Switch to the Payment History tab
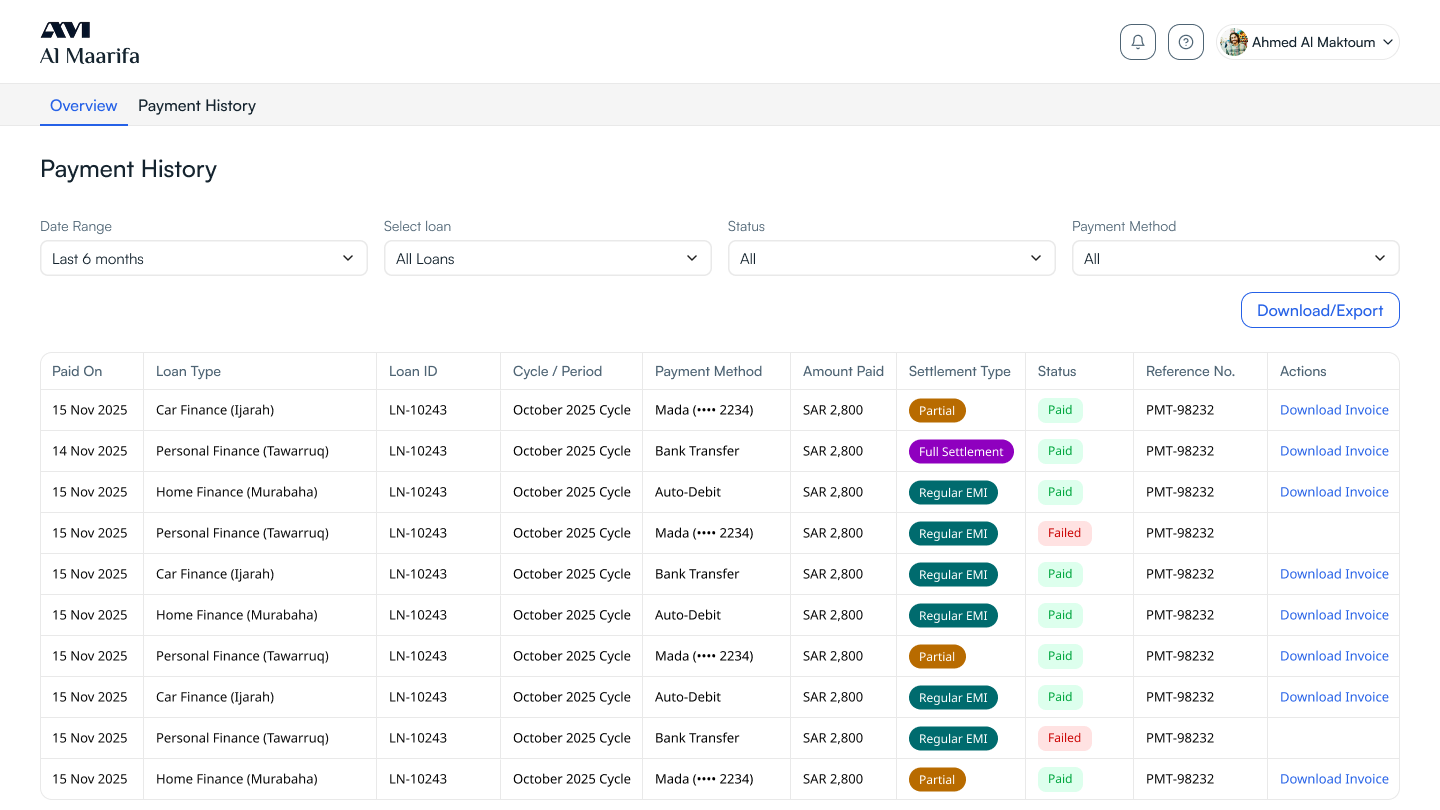This screenshot has height=810, width=1440. point(197,105)
